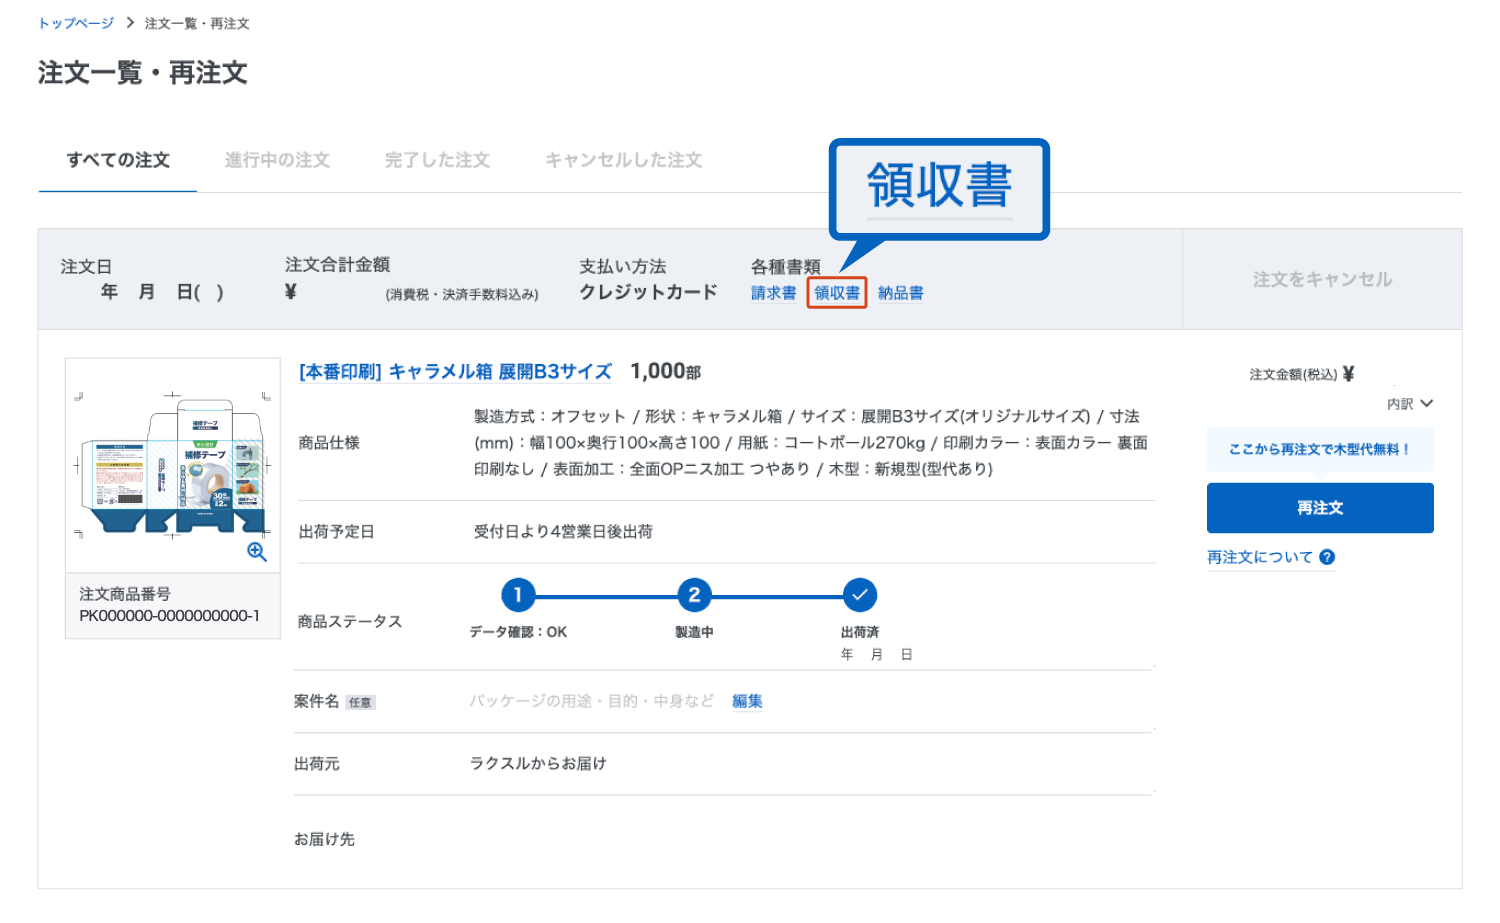Click the ここから再注文で木型代無料！ banner
Screen dimensions: 1500x923
1320,449
